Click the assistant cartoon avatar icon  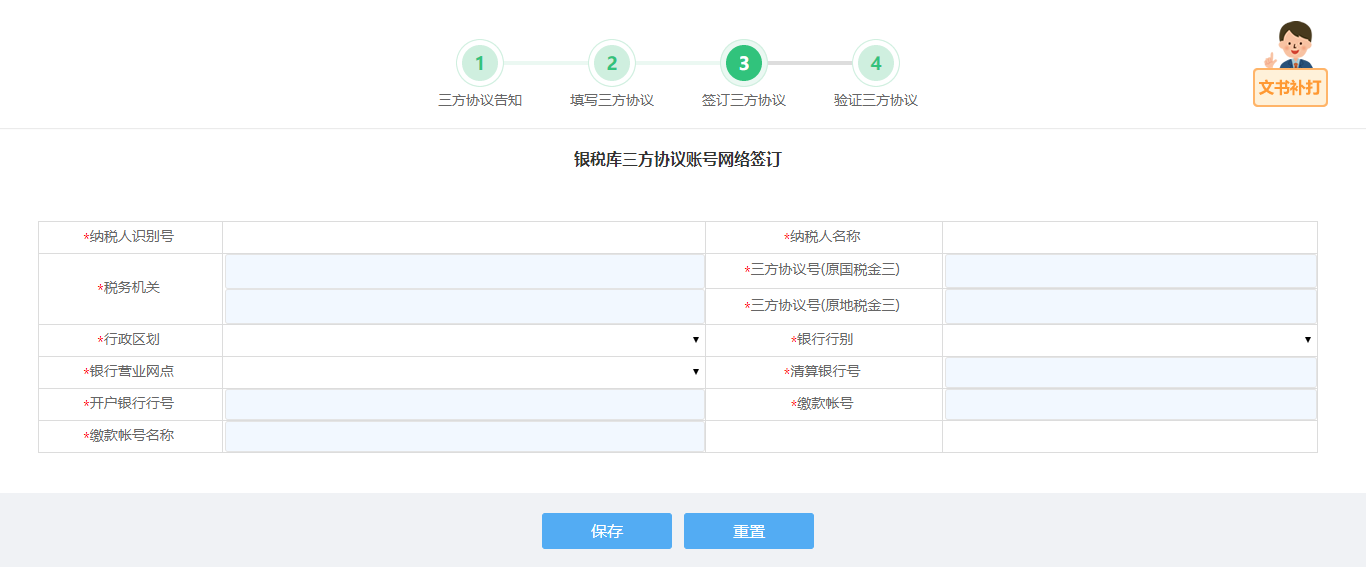(x=1292, y=45)
